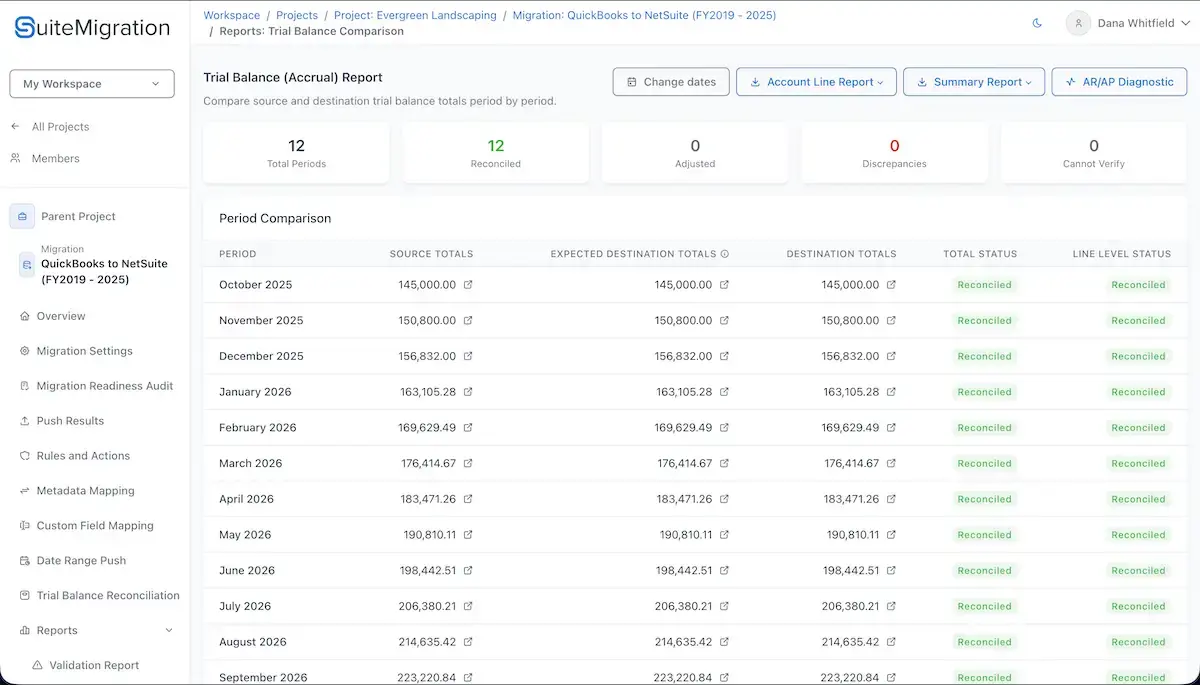Open April 2026 source totals link icon

[x=468, y=499]
